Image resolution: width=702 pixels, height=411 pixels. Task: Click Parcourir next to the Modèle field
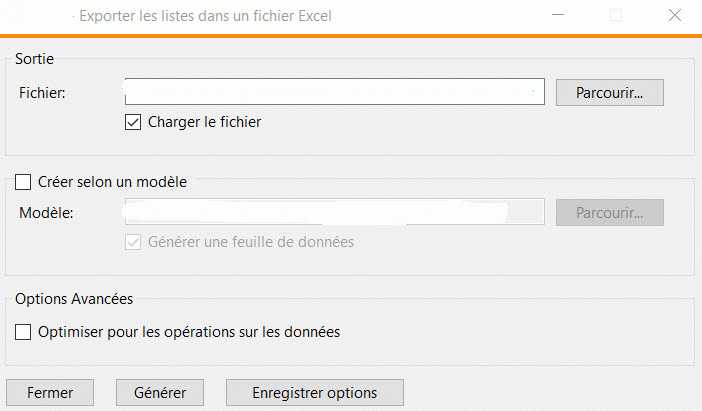pyautogui.click(x=609, y=212)
